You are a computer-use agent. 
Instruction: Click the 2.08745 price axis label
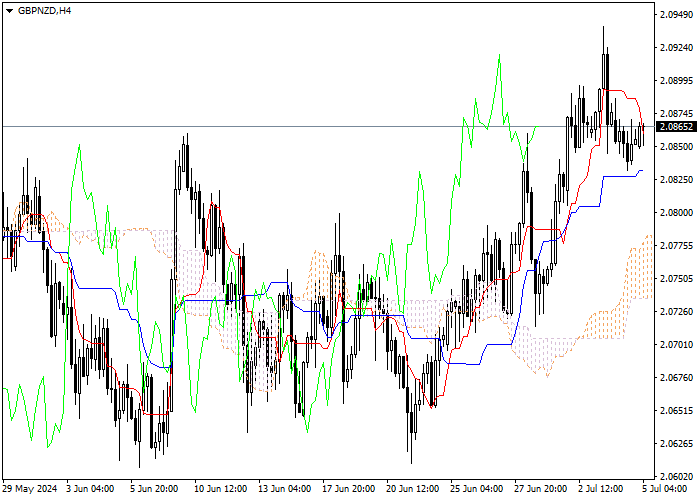(x=676, y=114)
